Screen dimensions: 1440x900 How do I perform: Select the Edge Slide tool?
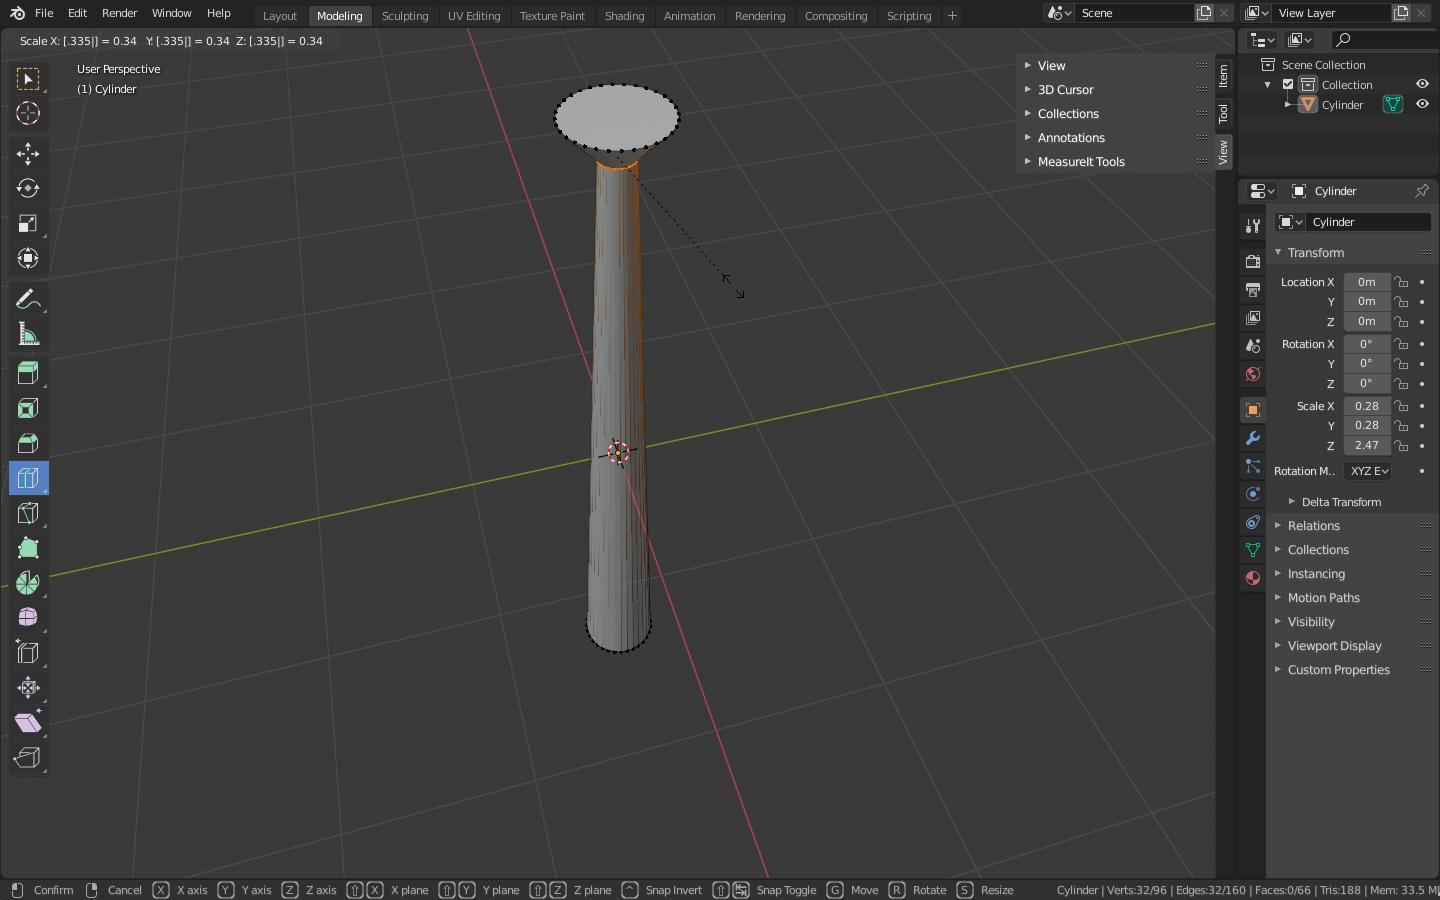tap(28, 653)
